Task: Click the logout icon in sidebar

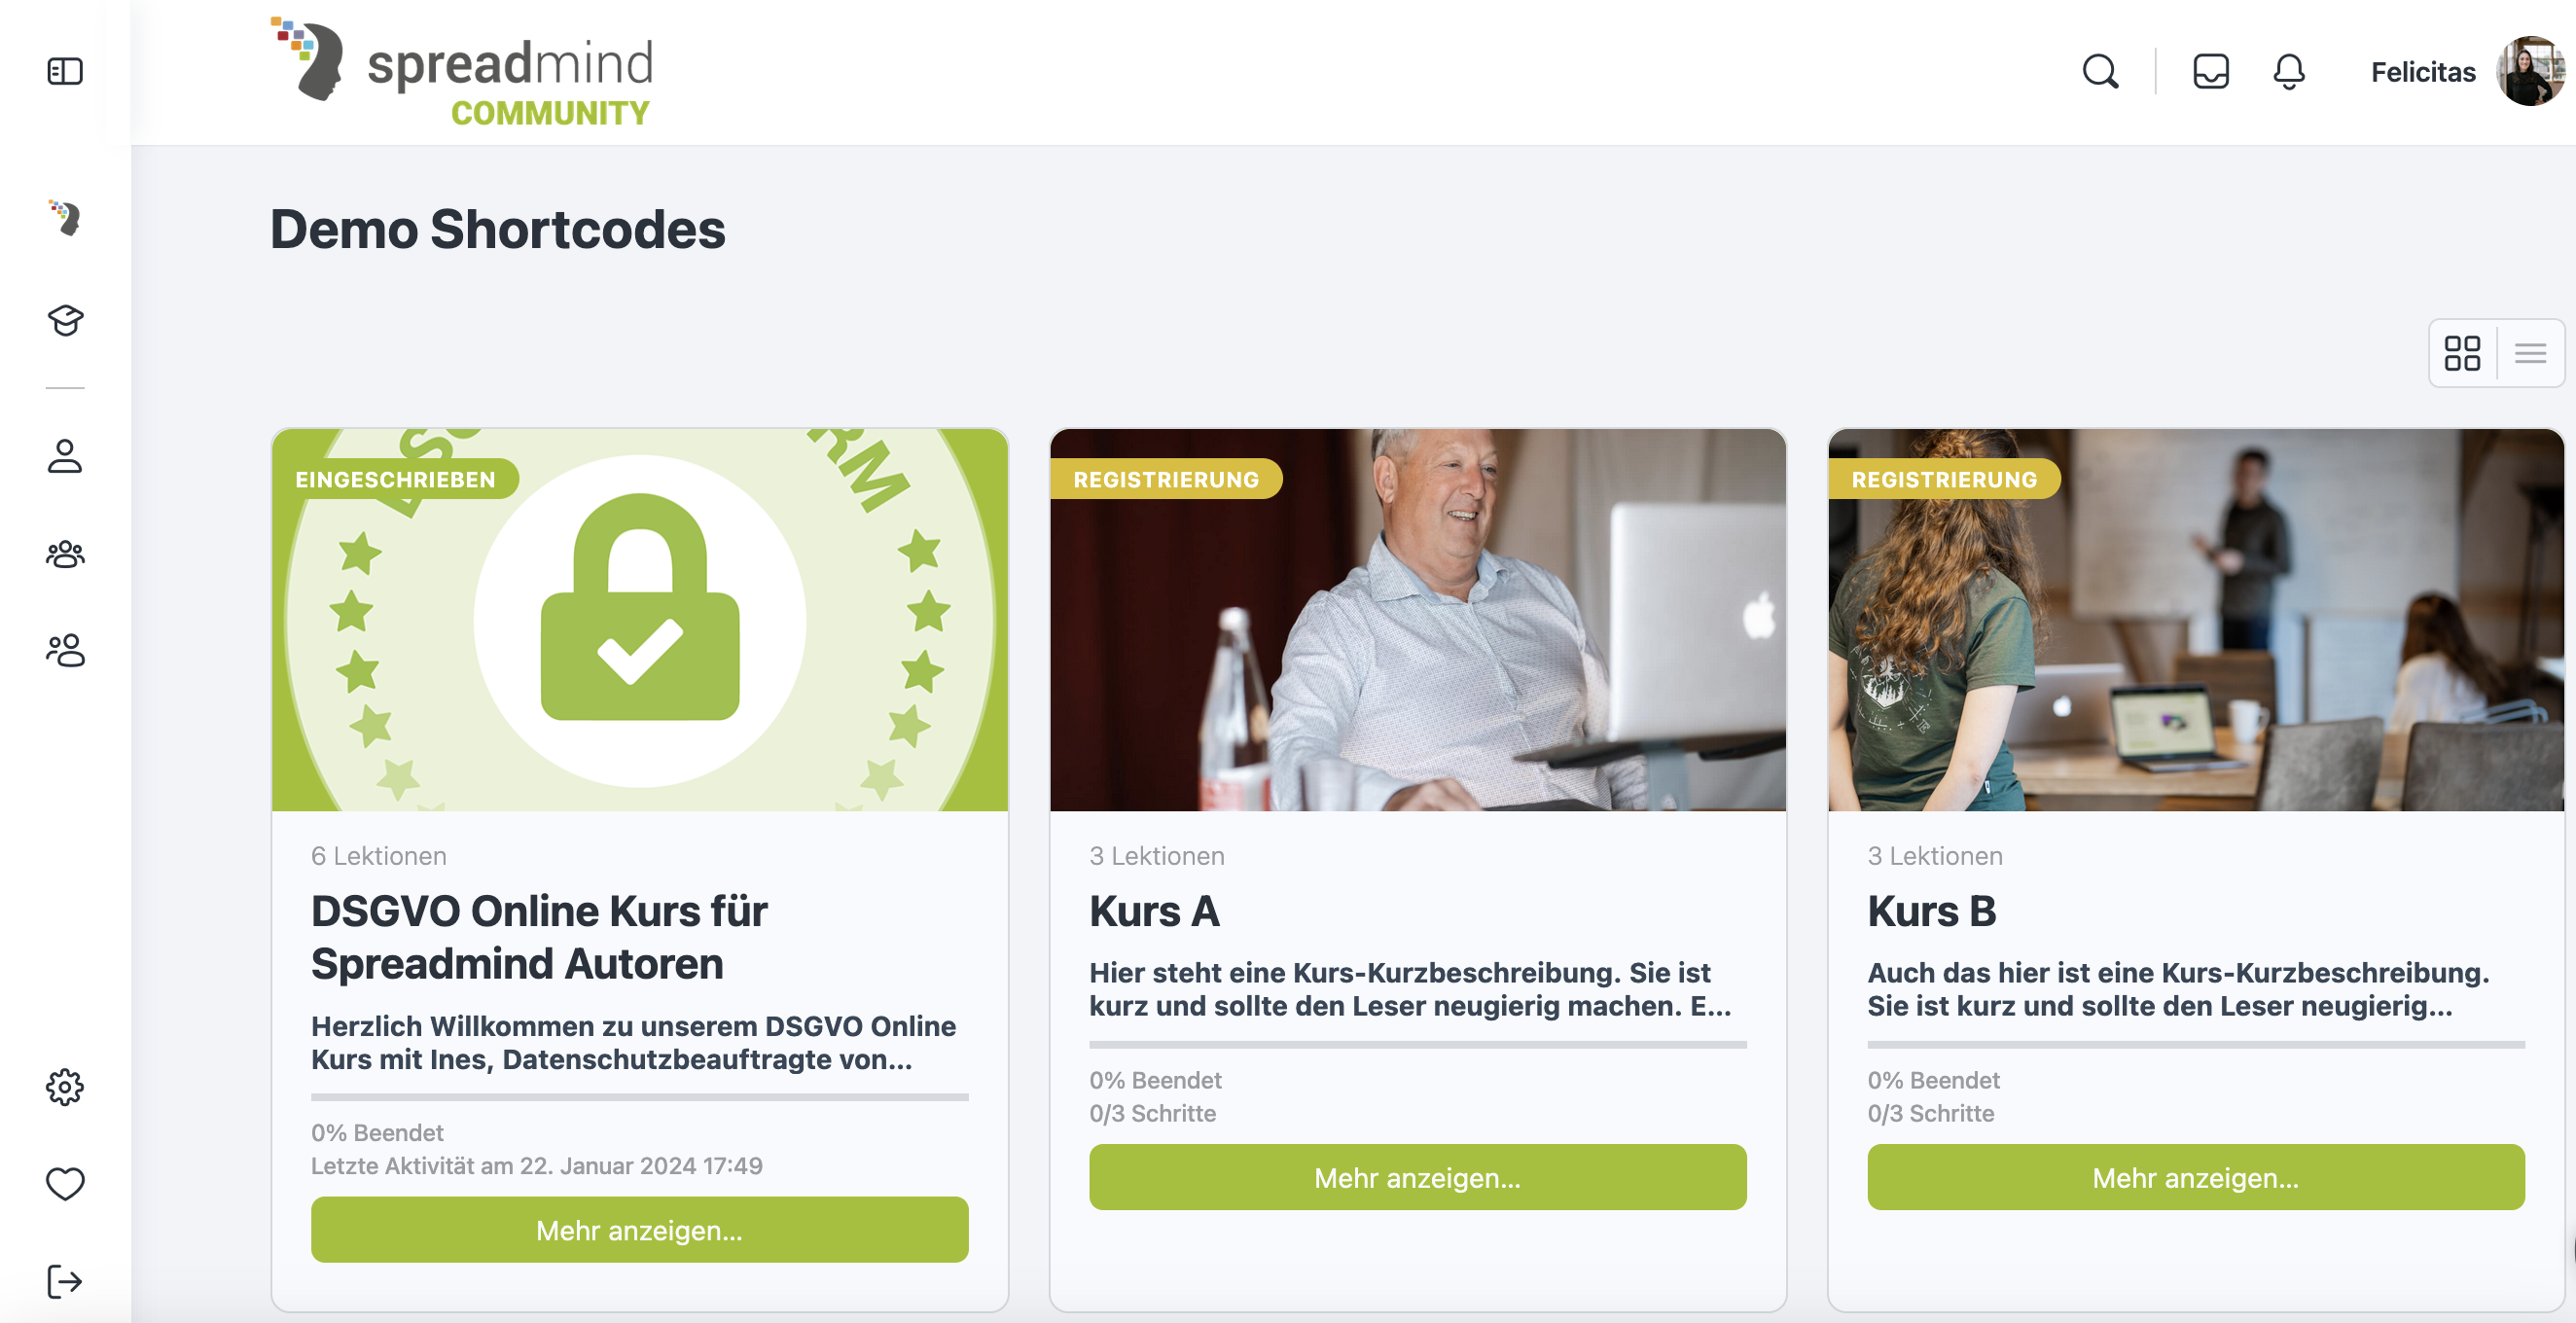Action: [65, 1281]
